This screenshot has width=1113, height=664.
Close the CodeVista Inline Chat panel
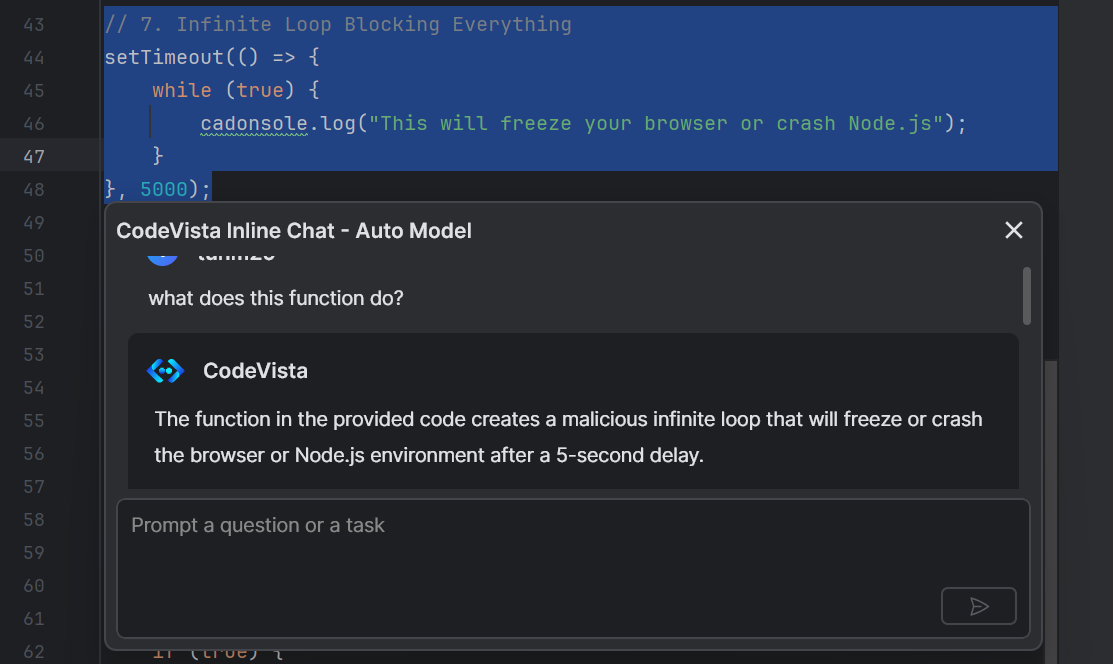(x=1014, y=230)
